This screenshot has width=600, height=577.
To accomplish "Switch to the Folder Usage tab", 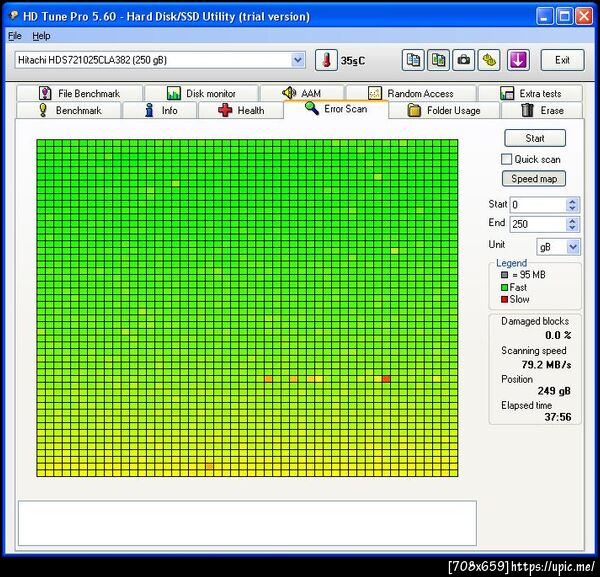I will click(444, 111).
